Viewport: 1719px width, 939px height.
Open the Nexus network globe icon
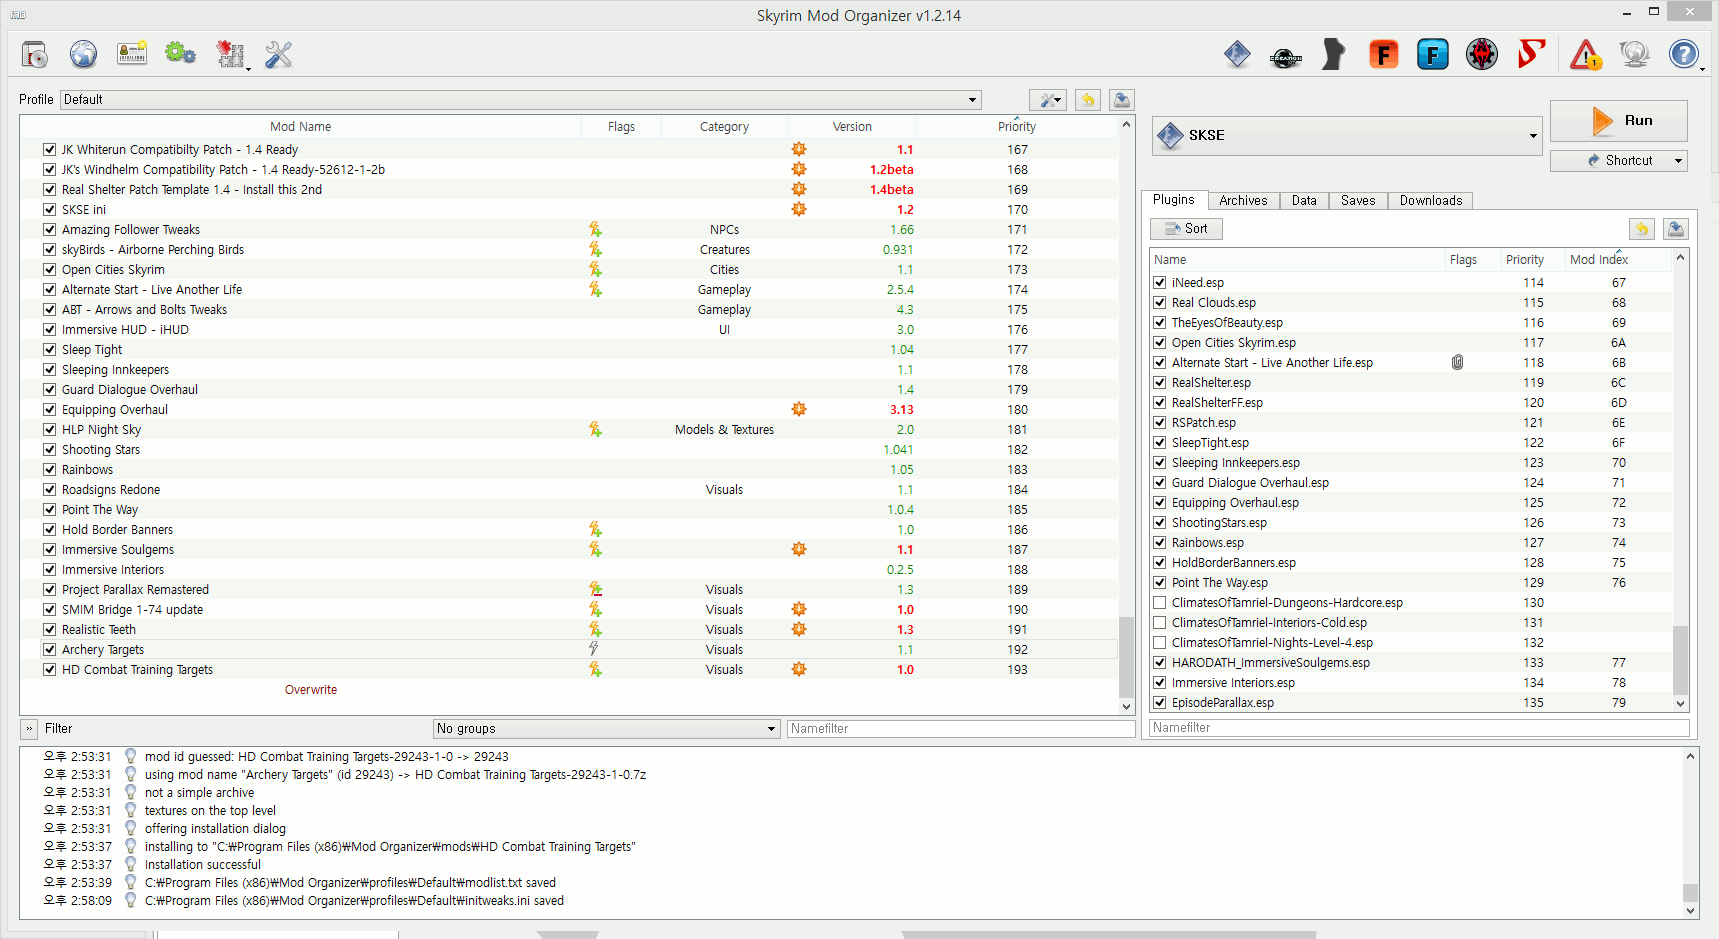tap(83, 54)
